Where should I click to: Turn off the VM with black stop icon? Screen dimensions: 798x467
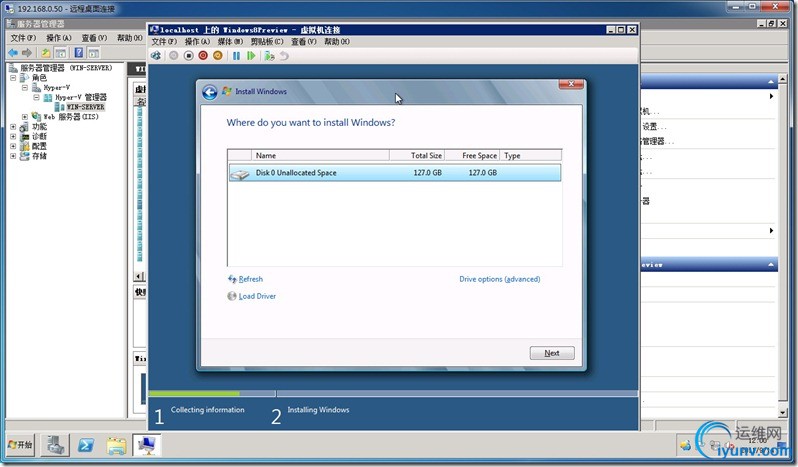(x=188, y=55)
